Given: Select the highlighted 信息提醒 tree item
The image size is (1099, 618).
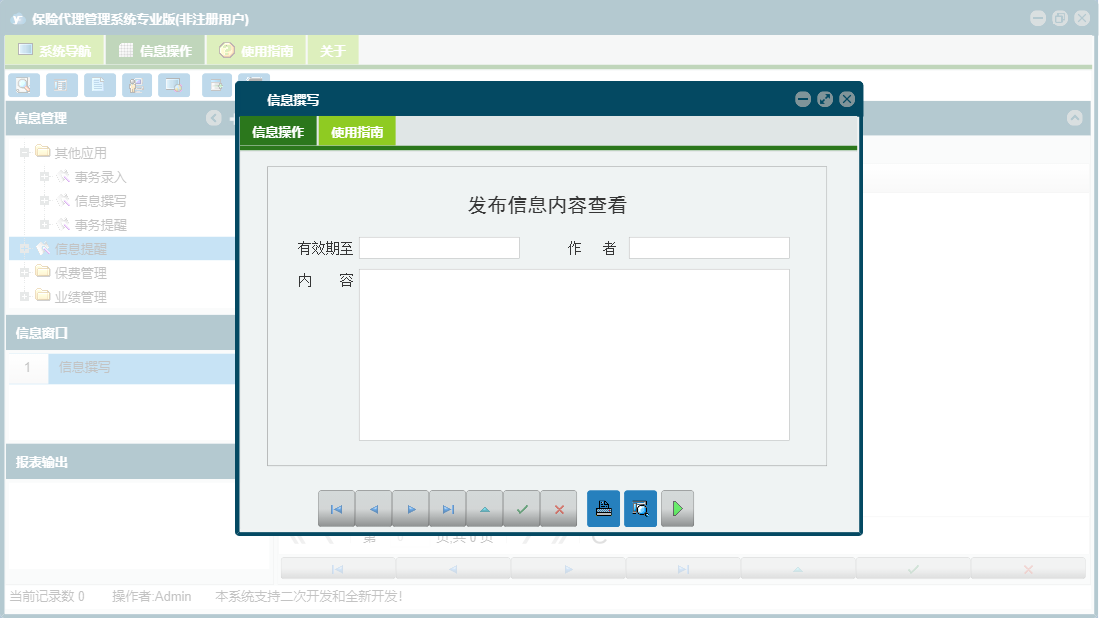Looking at the screenshot, I should tap(81, 249).
